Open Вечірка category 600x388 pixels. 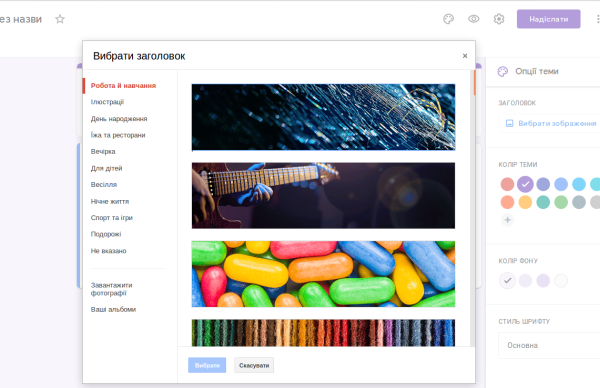pos(103,152)
